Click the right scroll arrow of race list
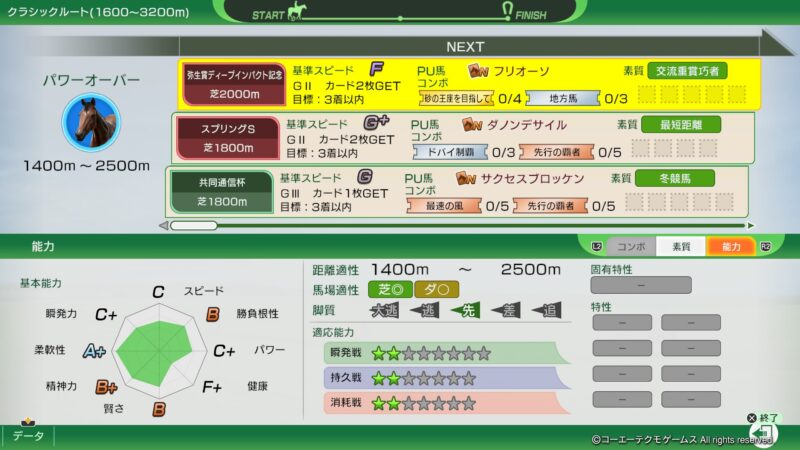Screen dimensions: 800x450 [751, 226]
